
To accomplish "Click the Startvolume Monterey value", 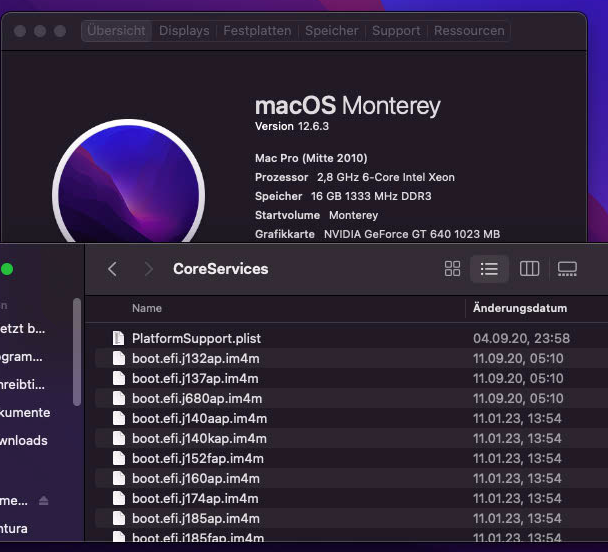I will (x=353, y=215).
